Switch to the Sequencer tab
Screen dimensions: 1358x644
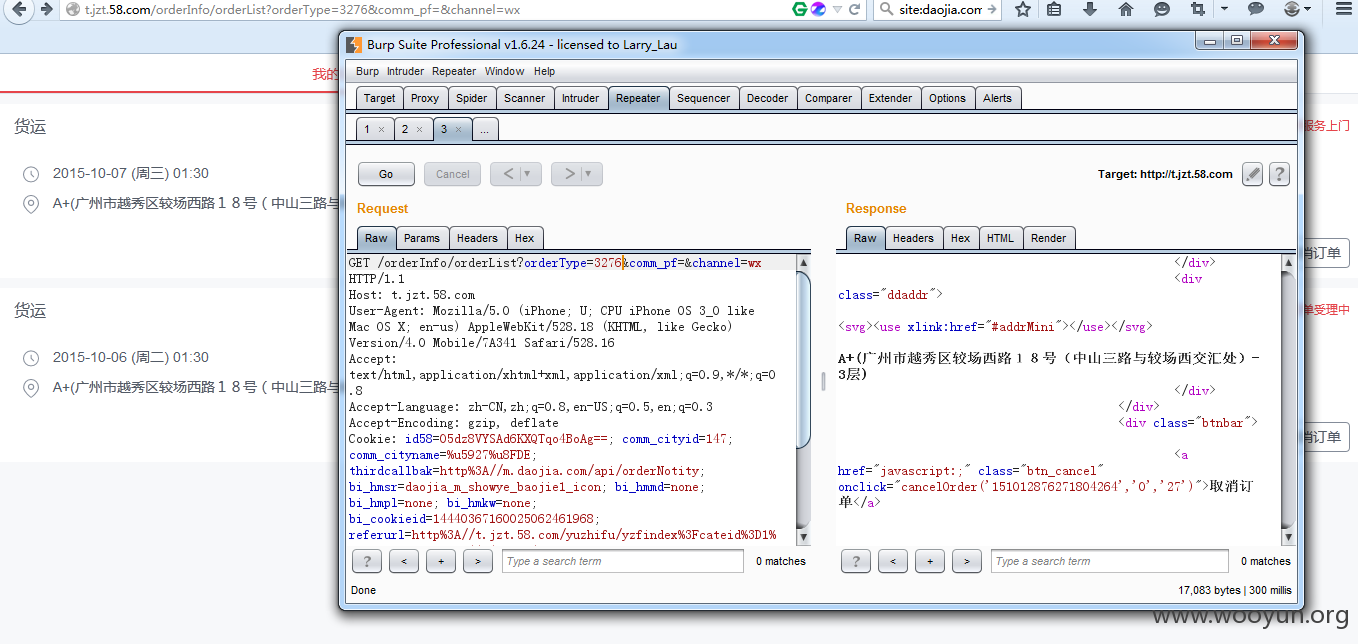[703, 98]
